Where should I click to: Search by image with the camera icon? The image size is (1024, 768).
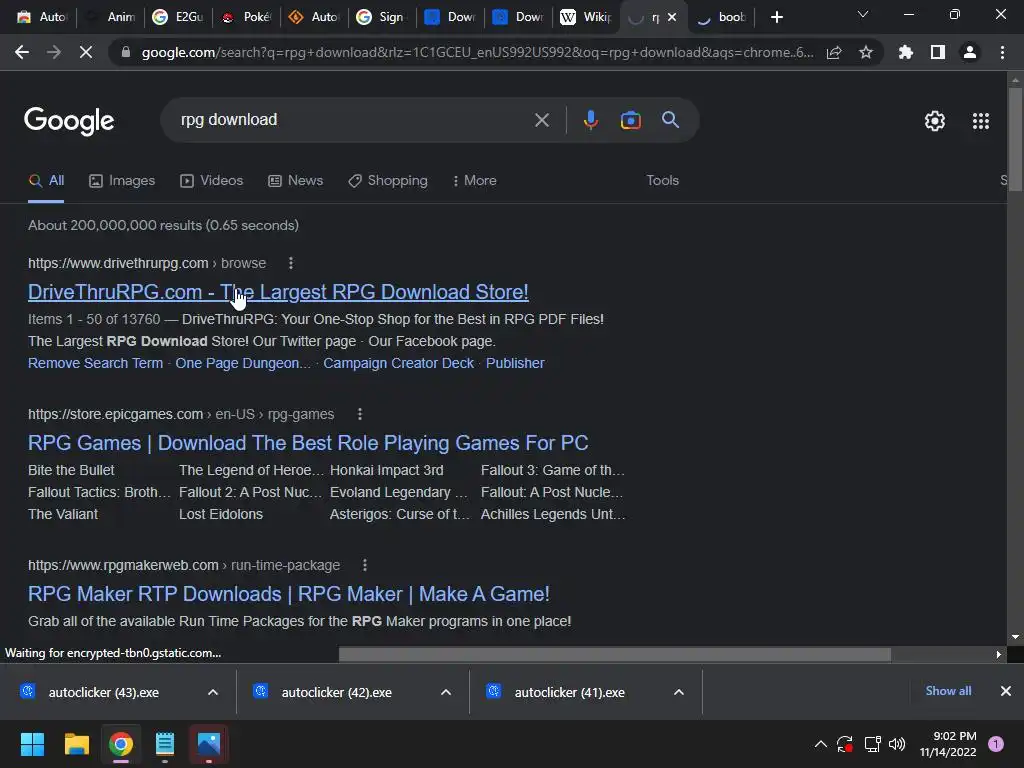point(630,120)
